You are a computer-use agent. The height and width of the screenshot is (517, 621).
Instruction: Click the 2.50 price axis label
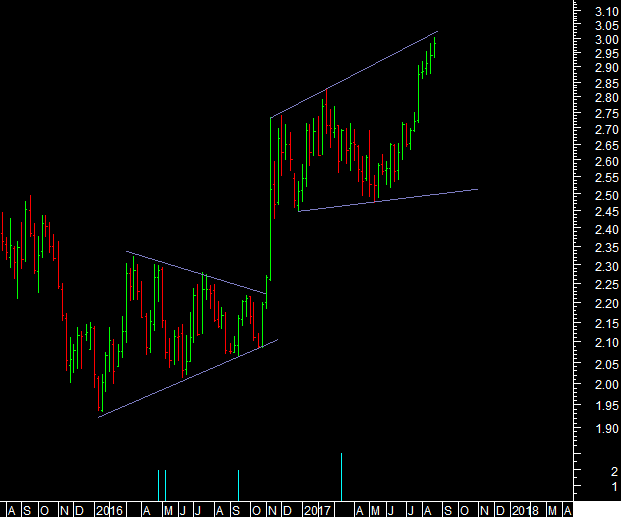pyautogui.click(x=607, y=195)
